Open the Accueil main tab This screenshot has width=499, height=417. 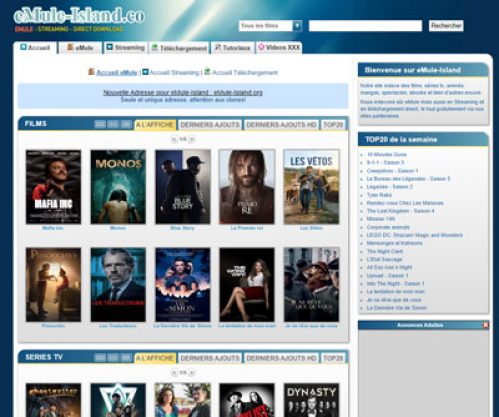[35, 48]
